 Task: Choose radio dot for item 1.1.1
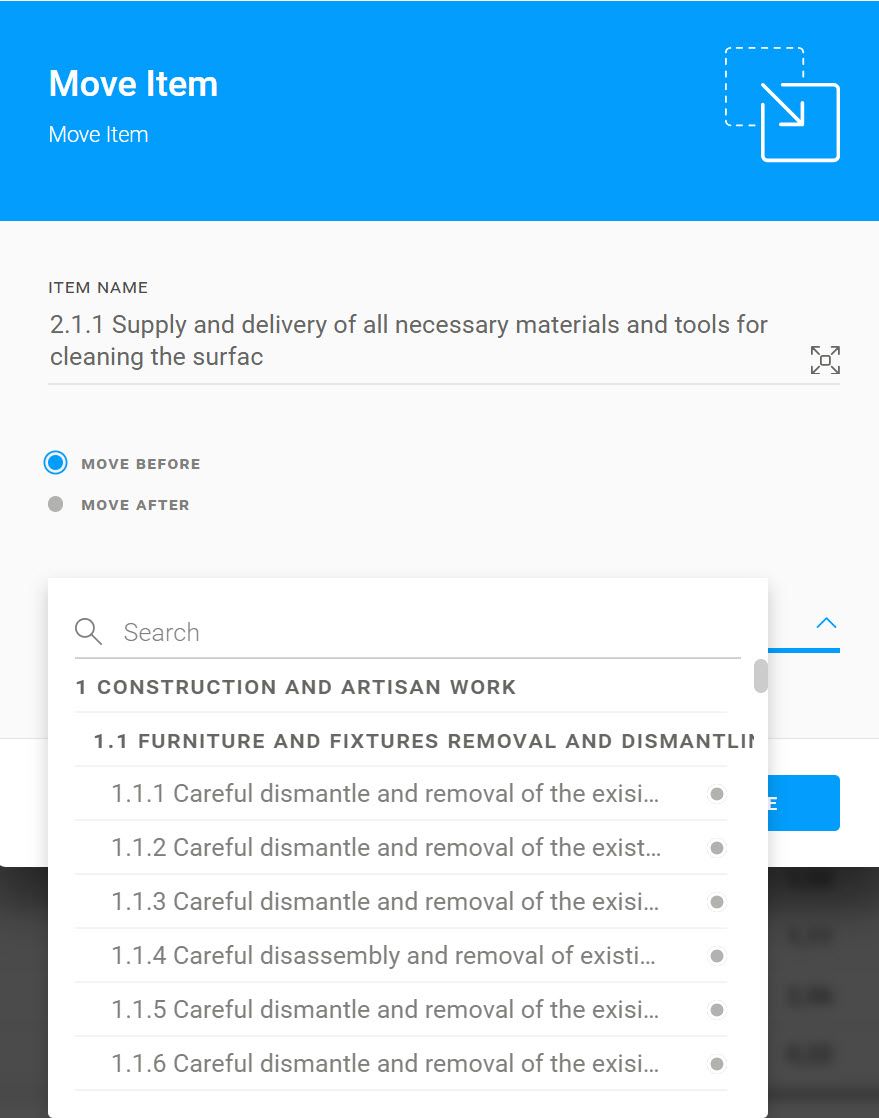click(x=717, y=794)
